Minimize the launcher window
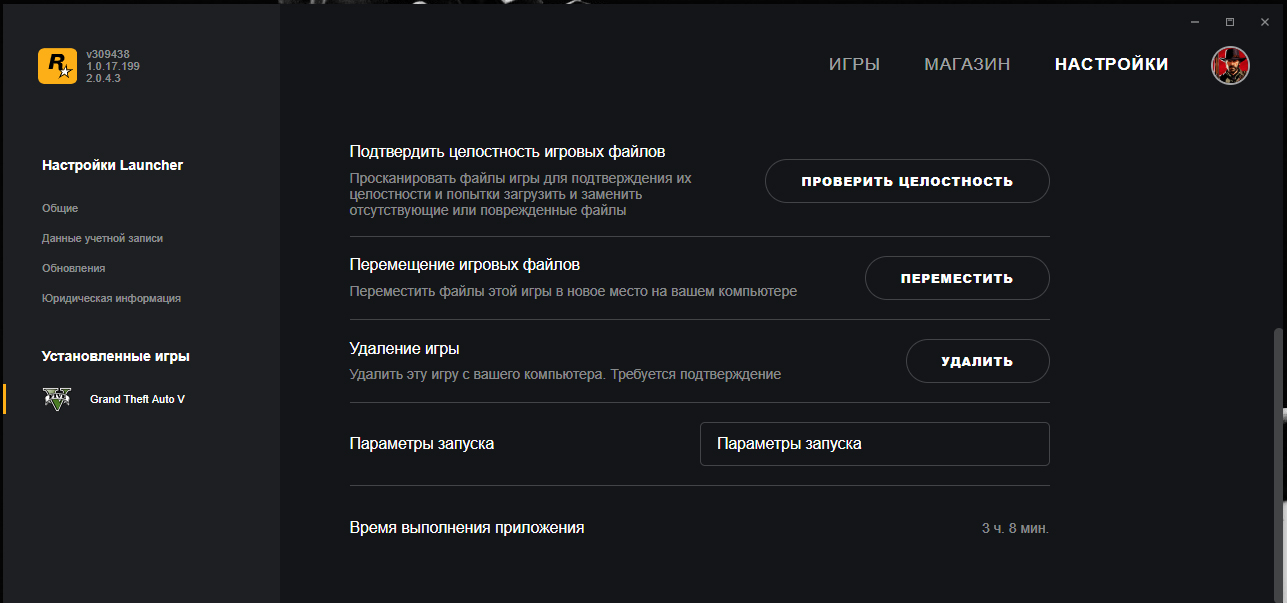This screenshot has height=603, width=1287. pos(1195,22)
